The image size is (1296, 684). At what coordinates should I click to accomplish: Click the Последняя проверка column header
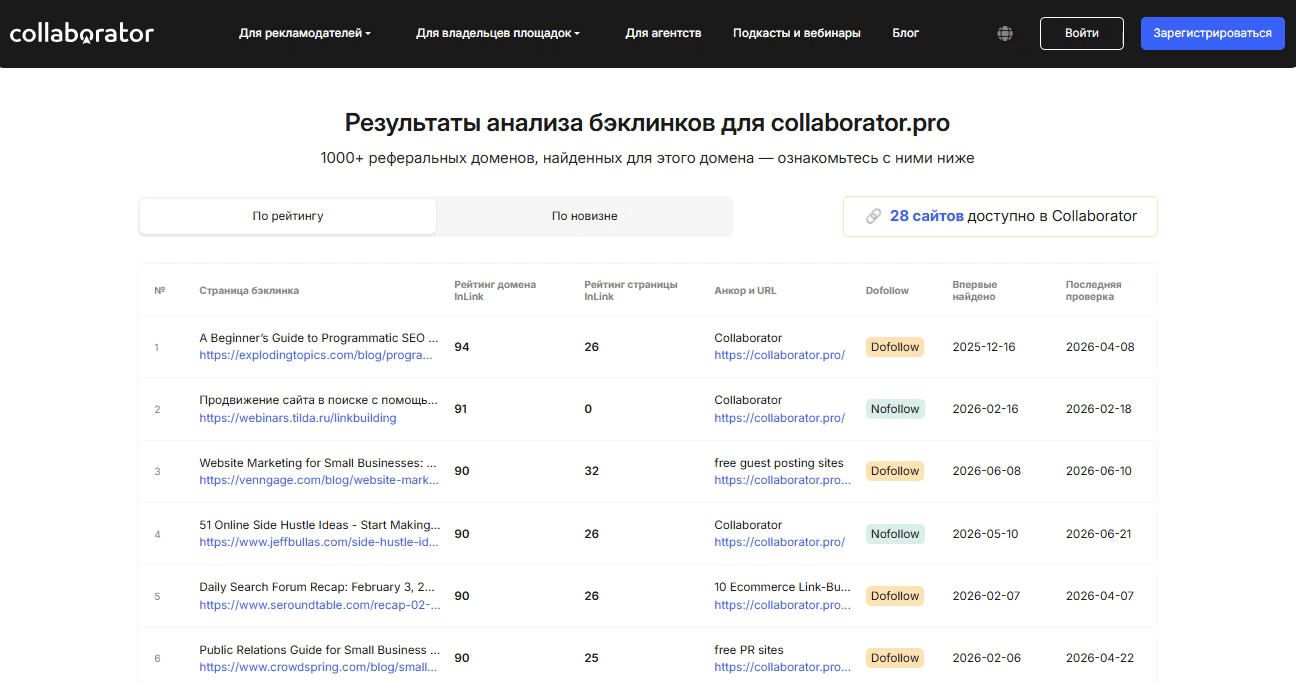point(1094,291)
